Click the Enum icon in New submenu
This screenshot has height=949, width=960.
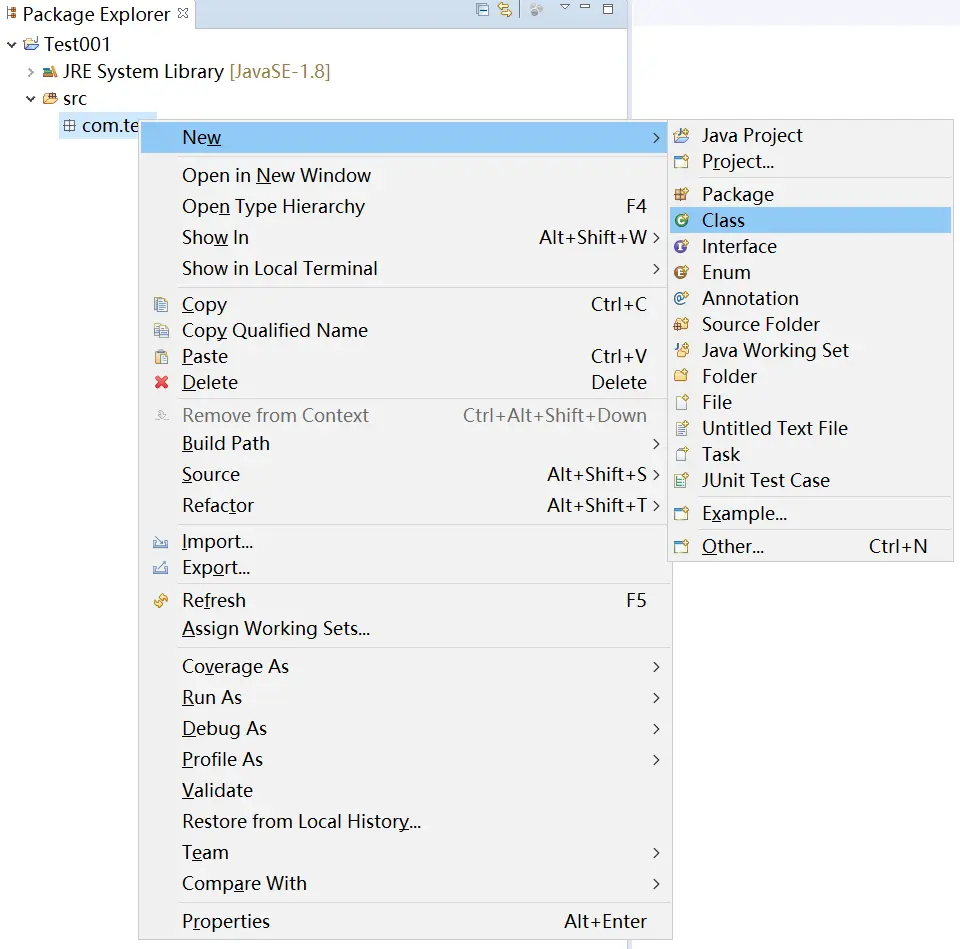(681, 272)
